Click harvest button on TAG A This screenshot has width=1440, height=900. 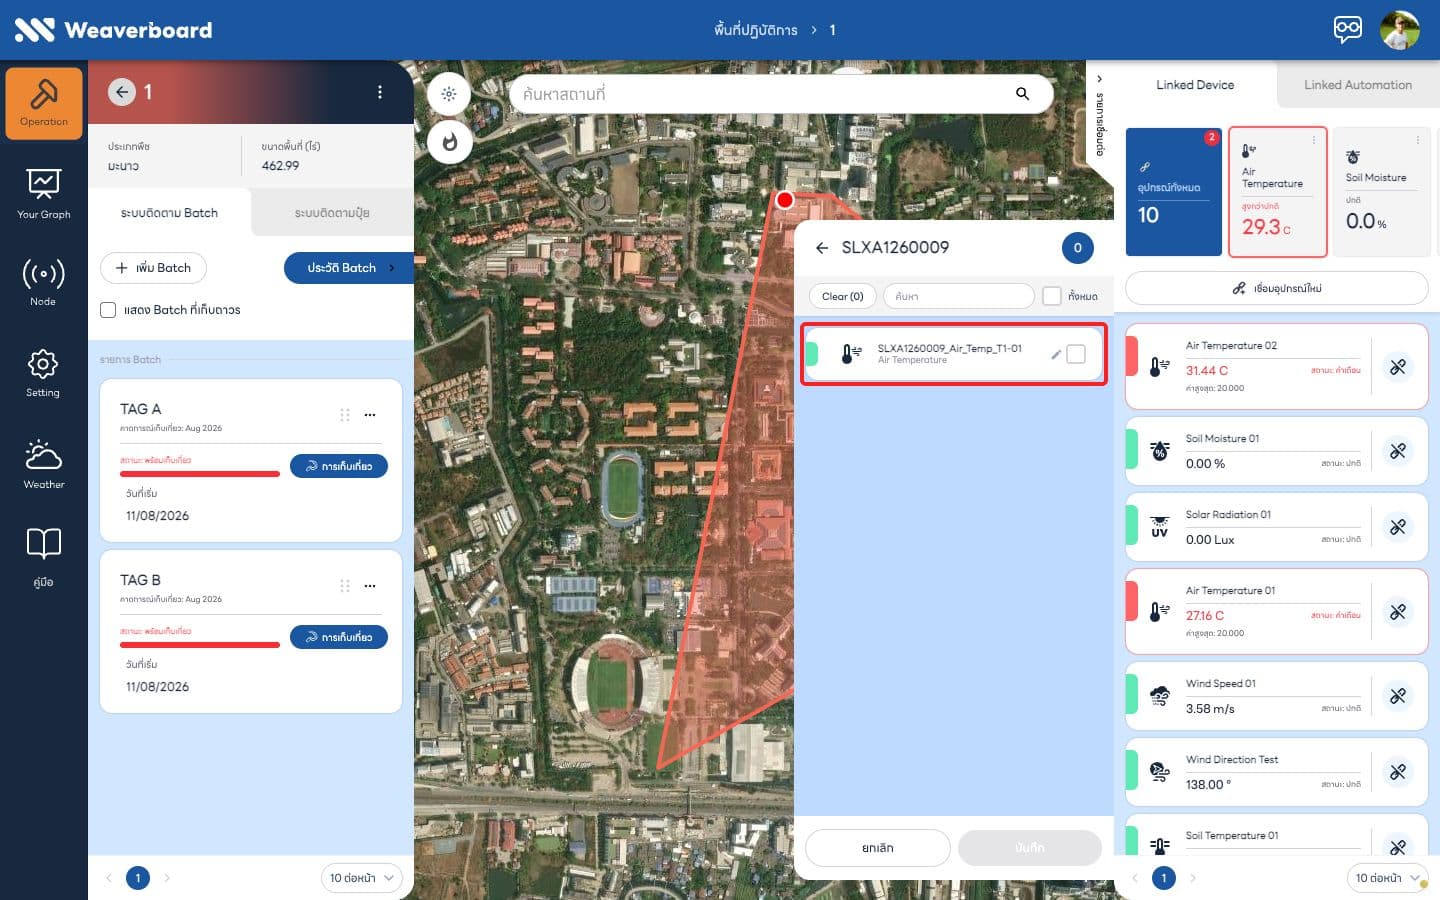click(339, 466)
